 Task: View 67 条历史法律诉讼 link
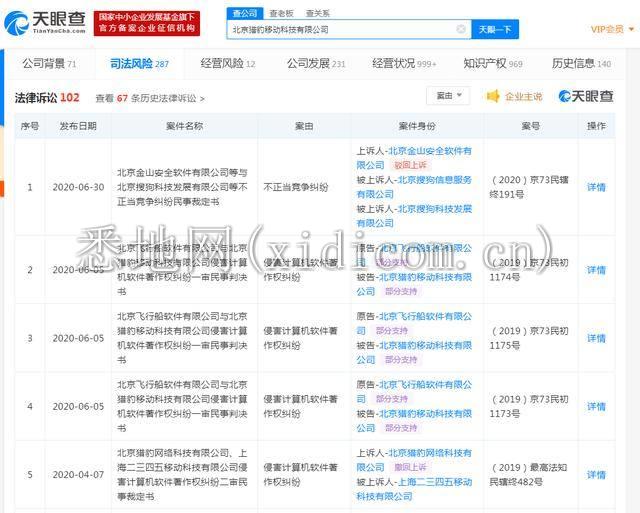150,98
